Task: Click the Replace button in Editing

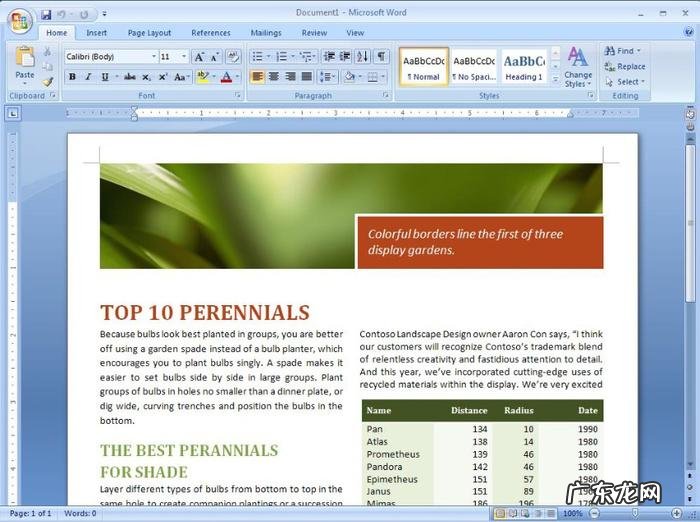Action: (624, 66)
